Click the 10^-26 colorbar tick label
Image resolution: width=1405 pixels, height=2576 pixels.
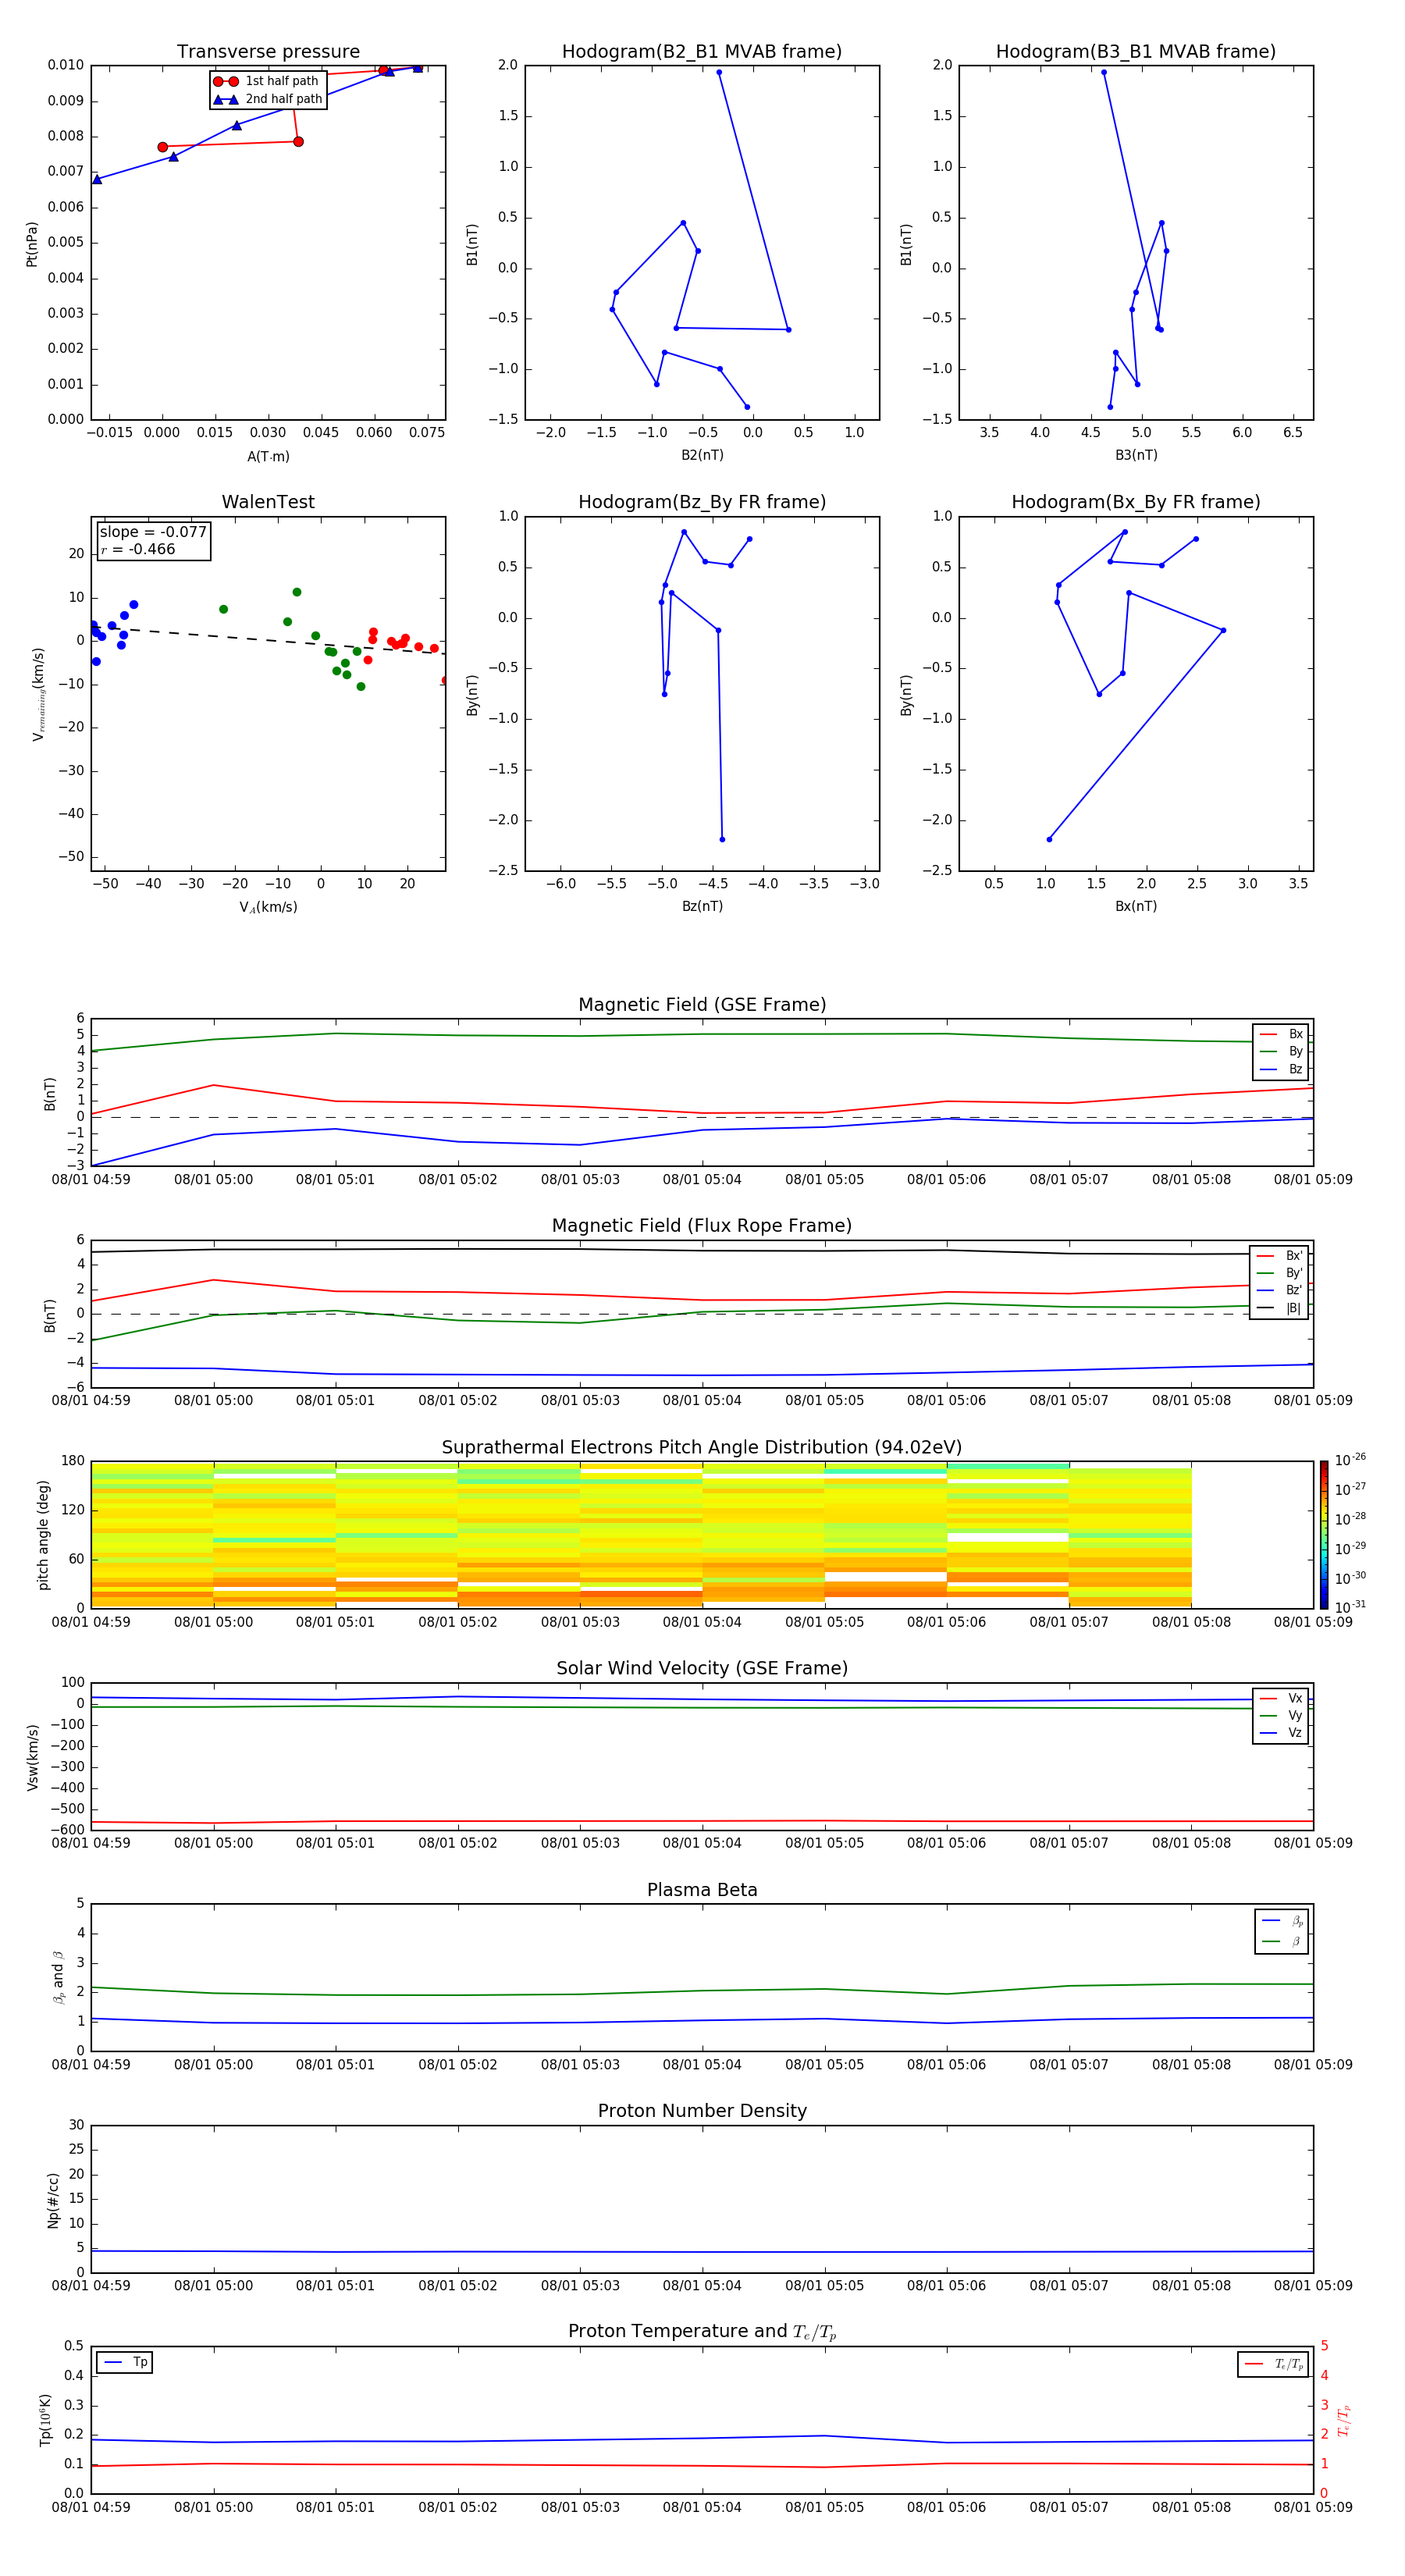[x=1350, y=1460]
